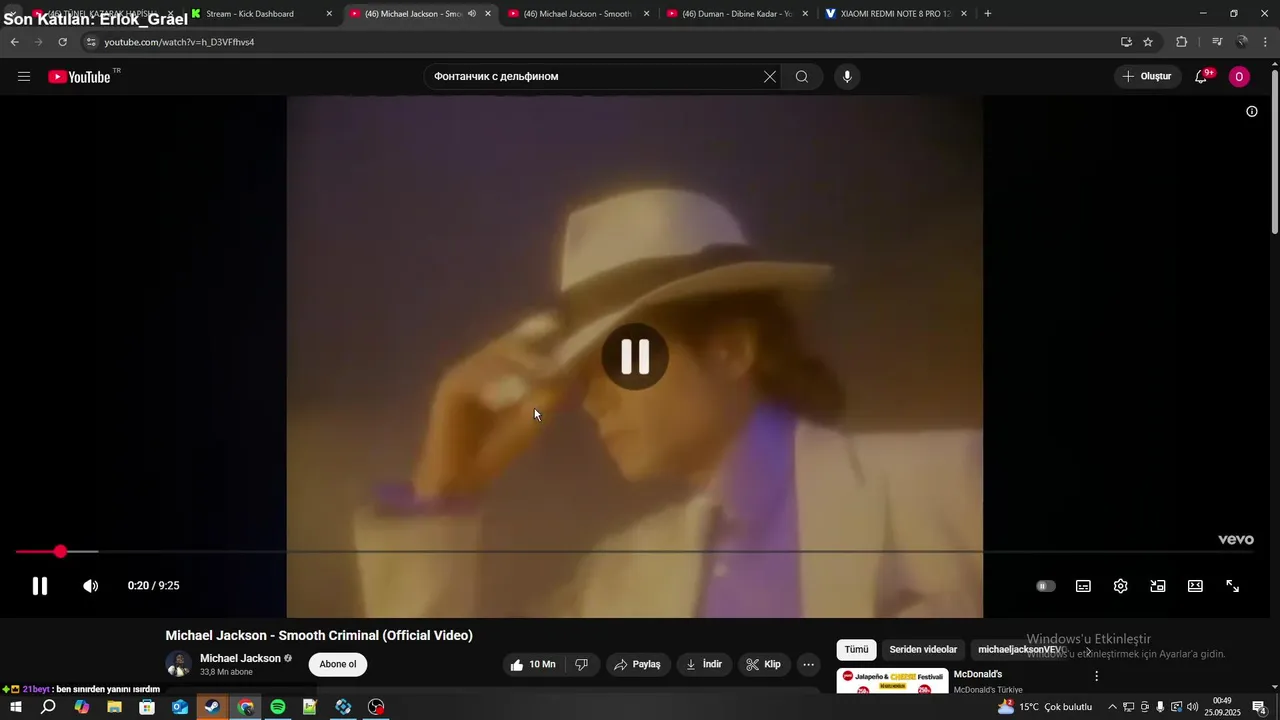Close the Kick Dashboard tab
This screenshot has width=1280, height=720.
329,14
